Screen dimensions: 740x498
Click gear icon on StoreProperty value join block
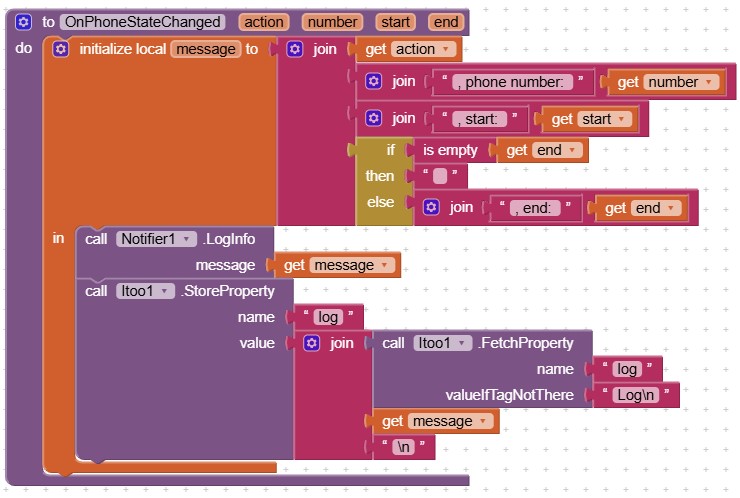pyautogui.click(x=311, y=343)
